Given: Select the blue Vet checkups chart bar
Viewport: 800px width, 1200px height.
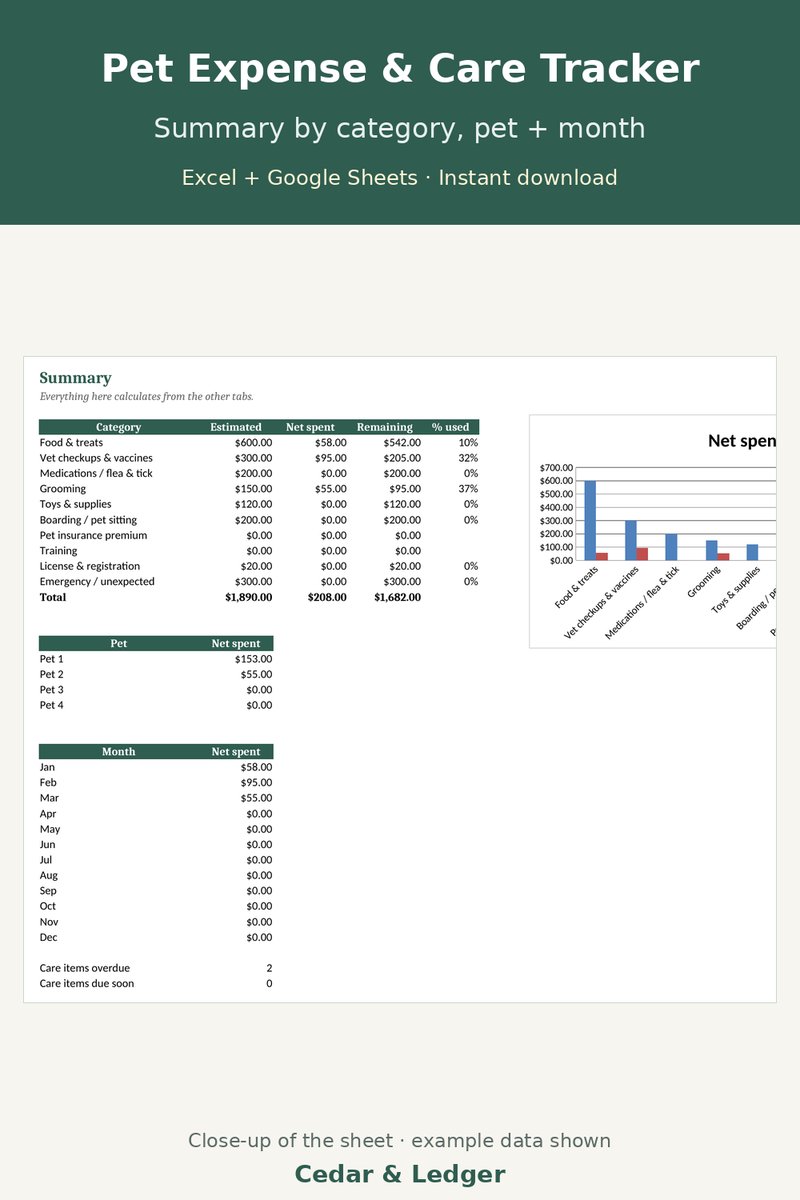Looking at the screenshot, I should 631,540.
